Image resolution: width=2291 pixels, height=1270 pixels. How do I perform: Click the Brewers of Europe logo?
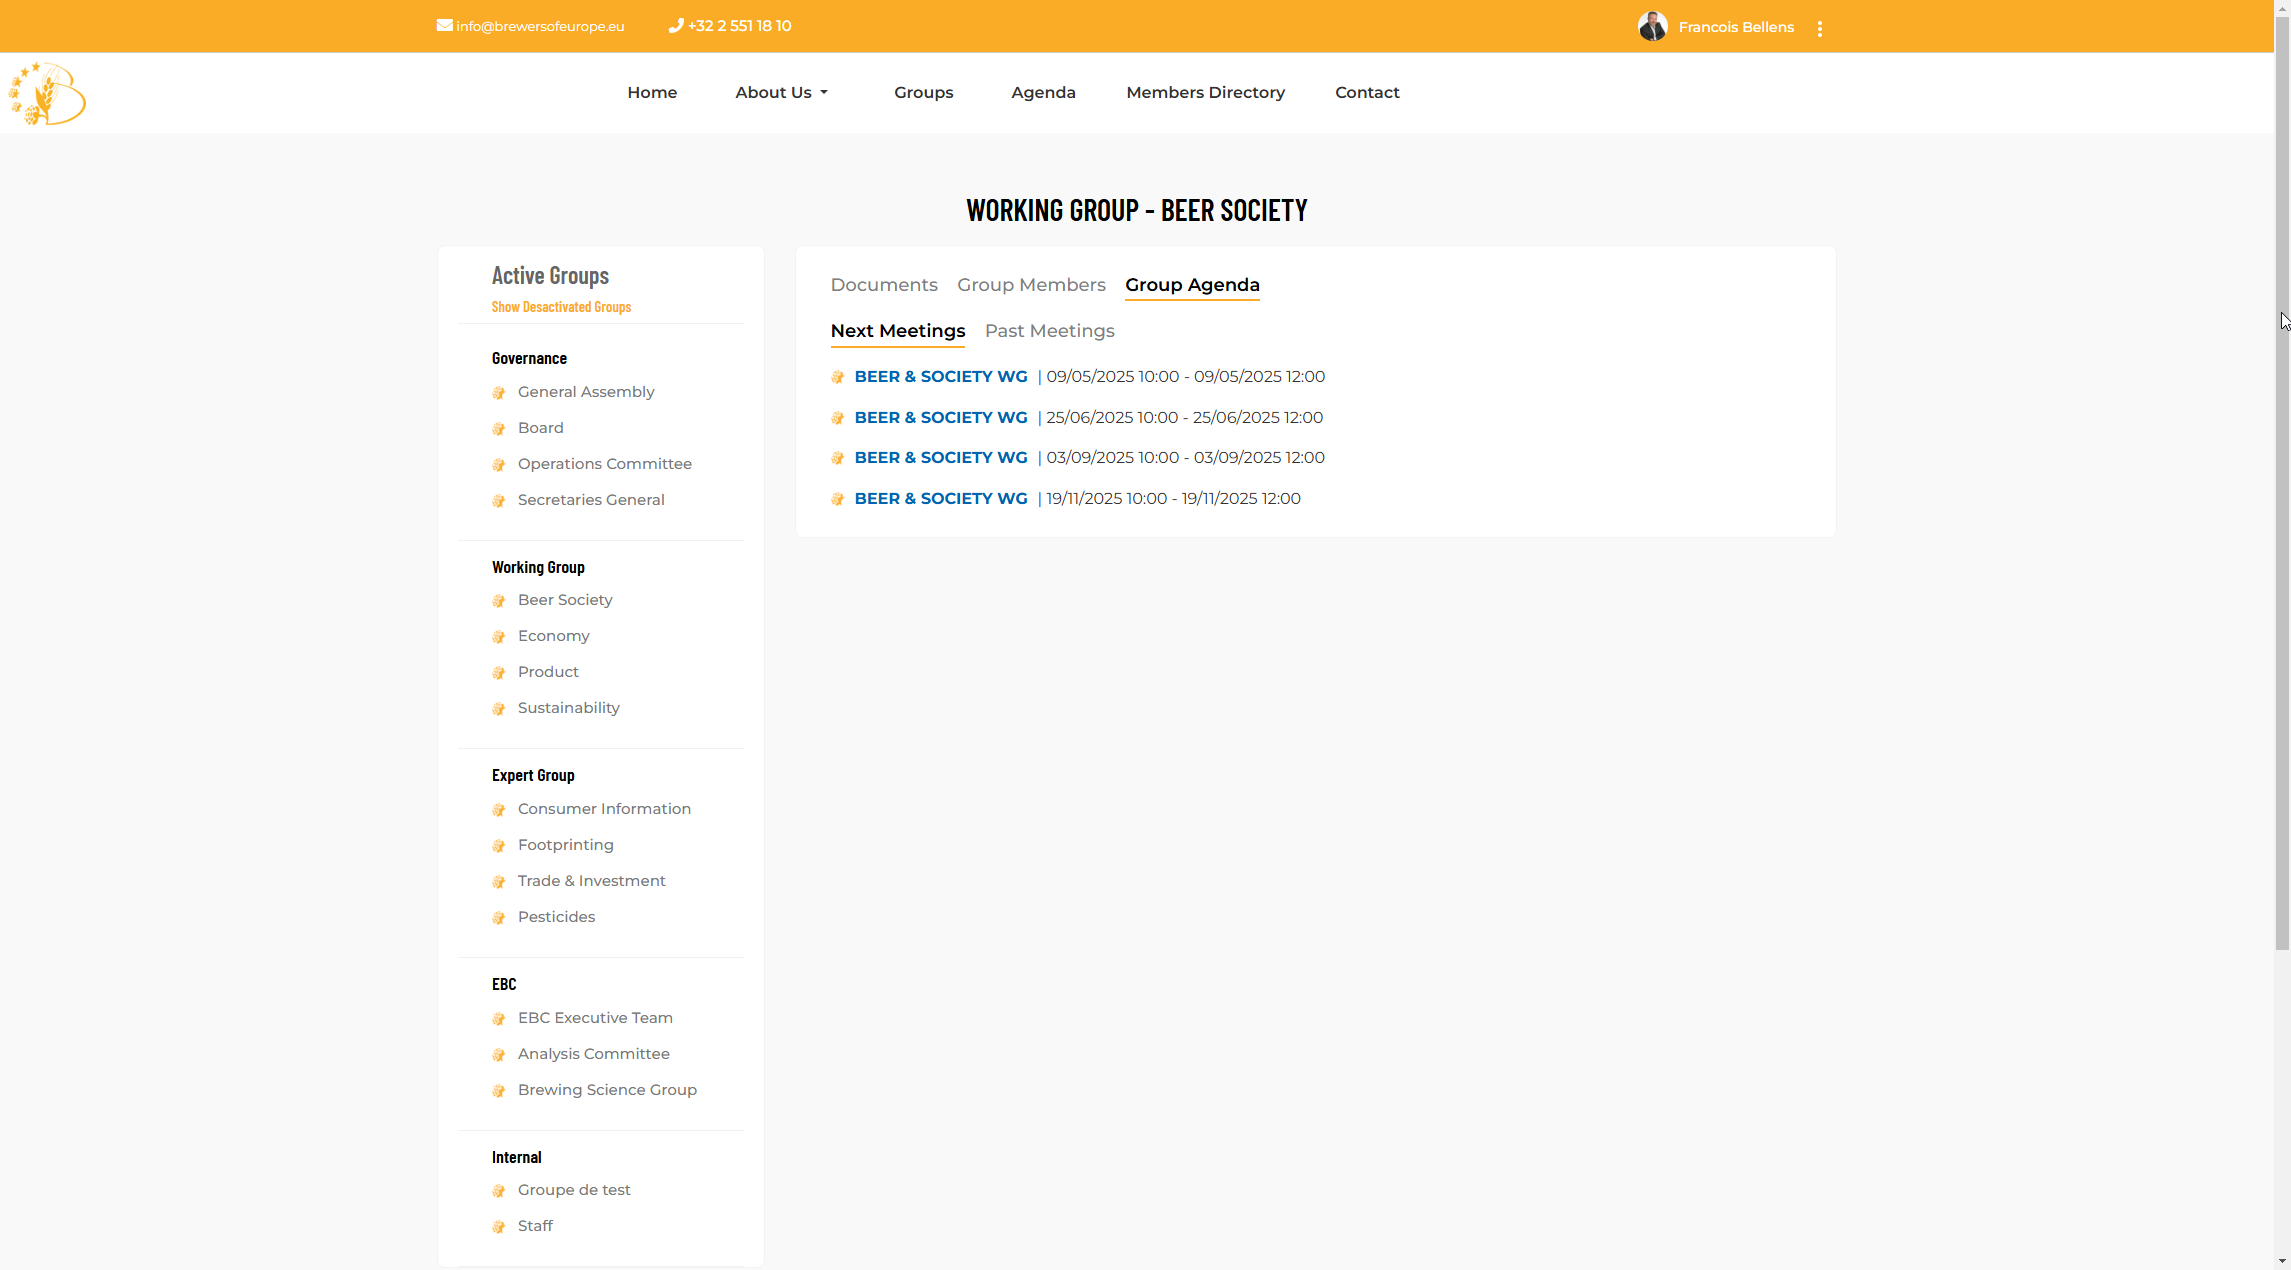tap(47, 93)
